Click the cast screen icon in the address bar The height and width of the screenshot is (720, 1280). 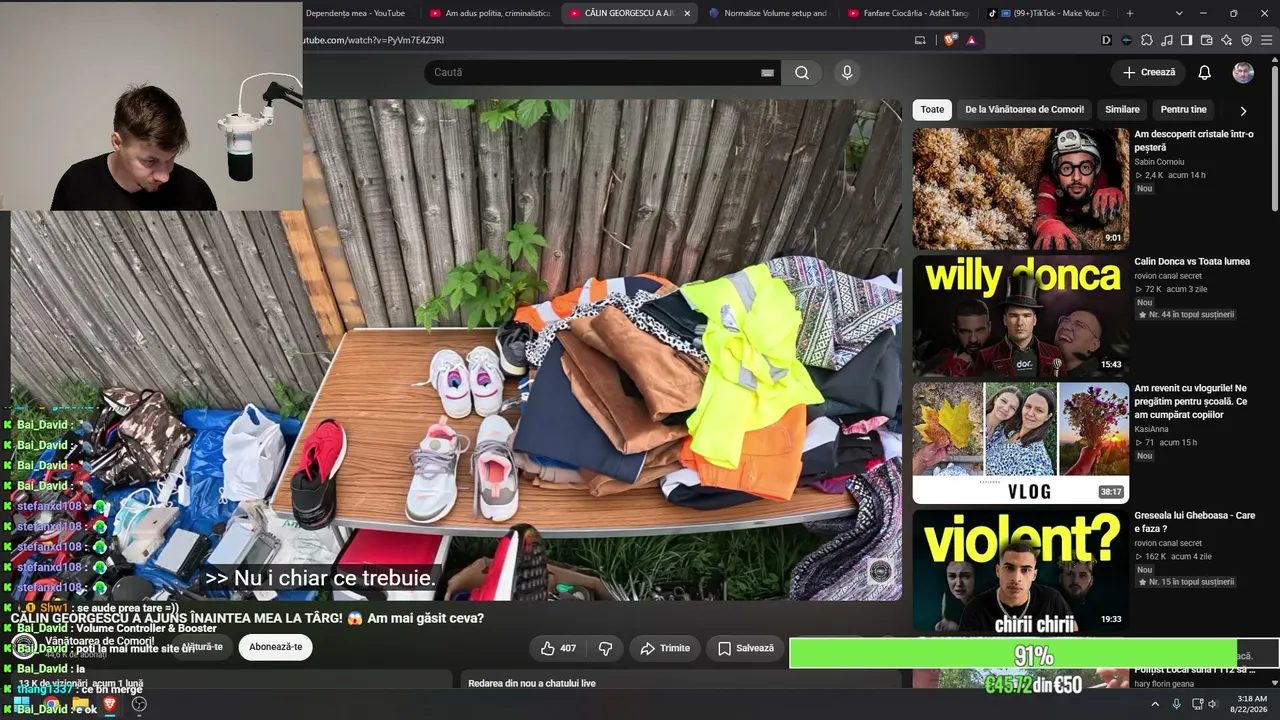(920, 40)
